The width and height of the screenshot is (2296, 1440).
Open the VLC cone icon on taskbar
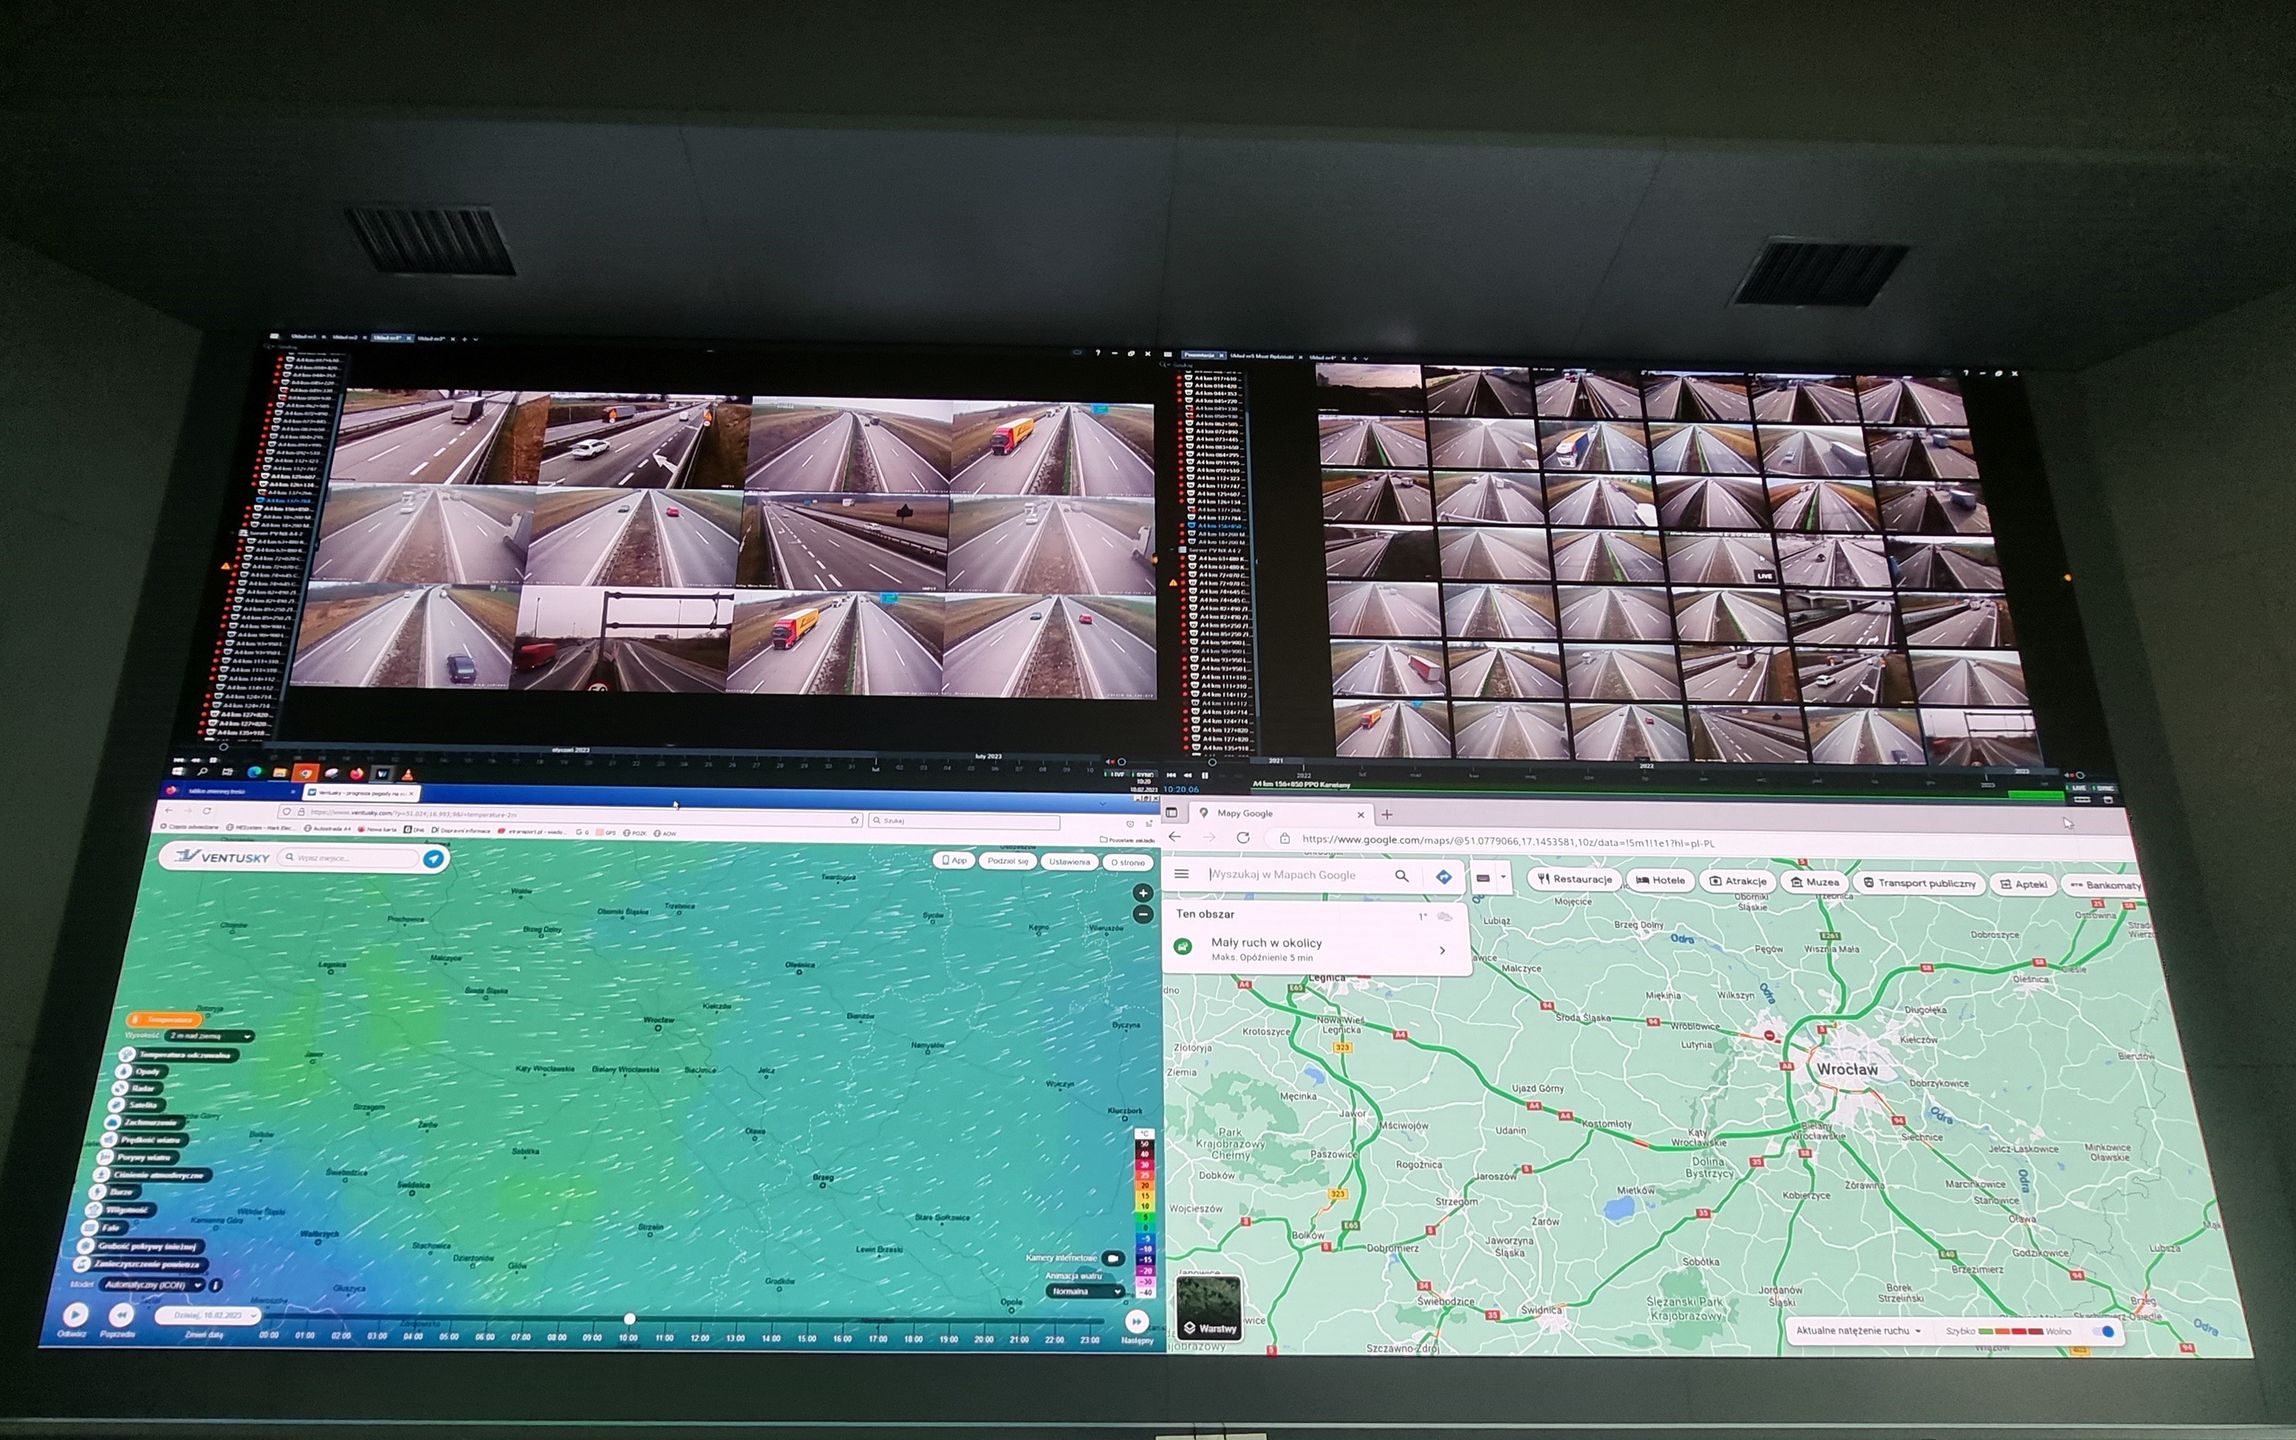coord(407,775)
